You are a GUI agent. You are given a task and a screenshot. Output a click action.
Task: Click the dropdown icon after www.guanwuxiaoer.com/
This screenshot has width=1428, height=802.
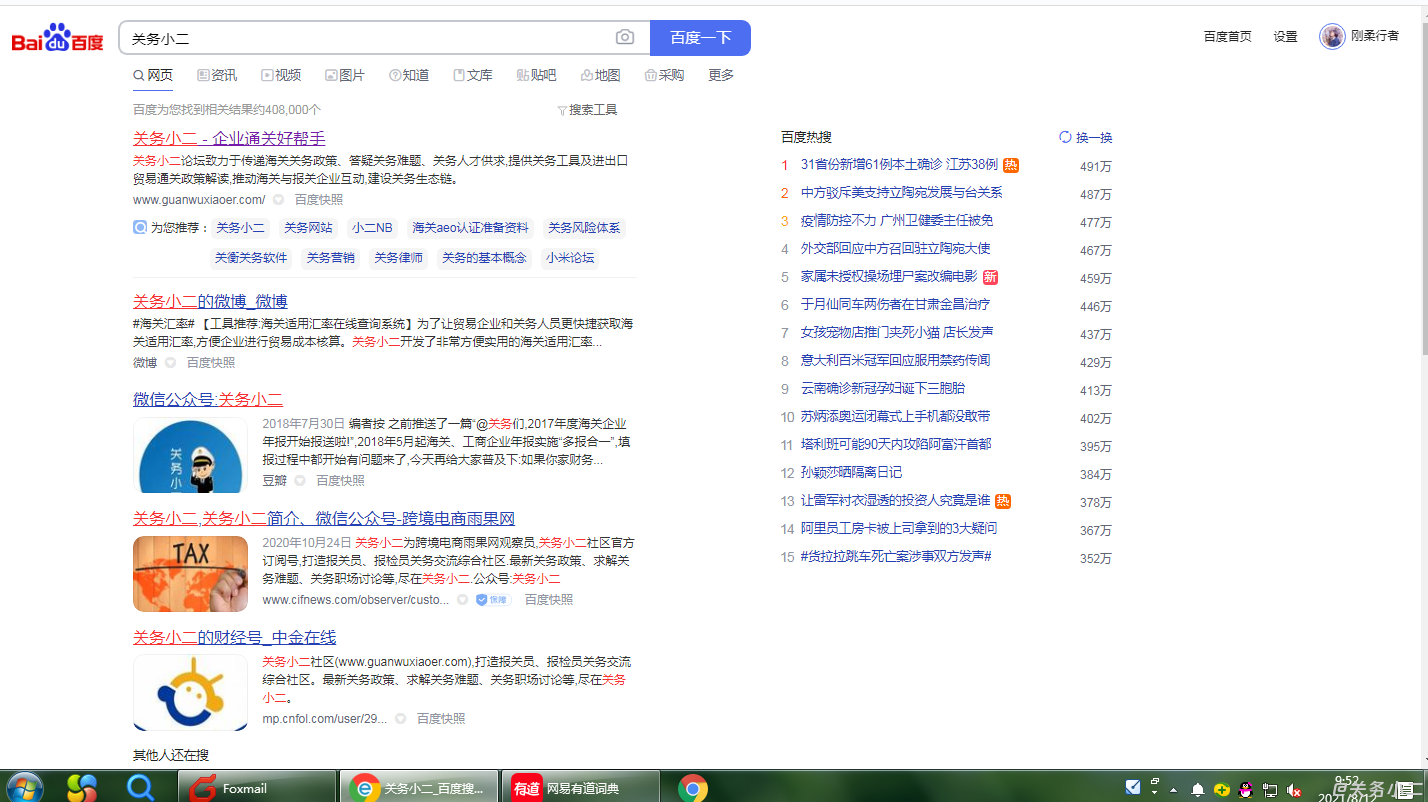(x=278, y=200)
